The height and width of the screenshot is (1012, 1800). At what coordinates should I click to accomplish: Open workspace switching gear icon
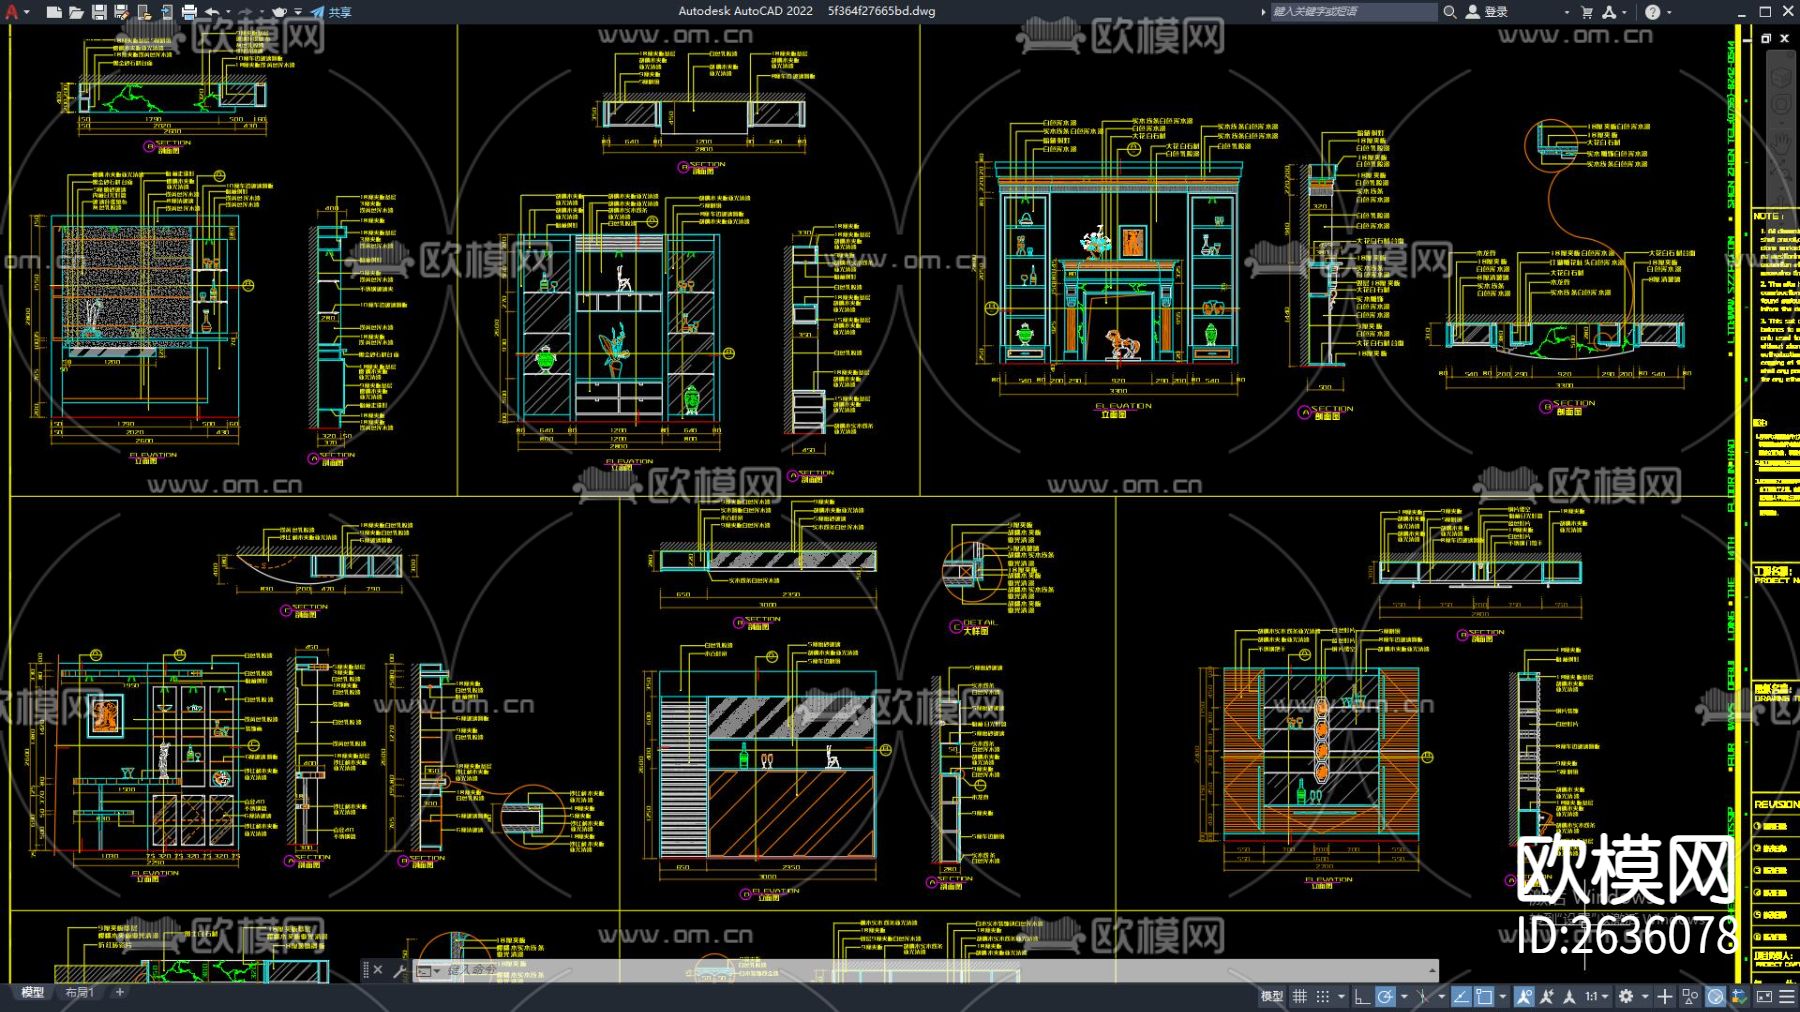click(1626, 996)
